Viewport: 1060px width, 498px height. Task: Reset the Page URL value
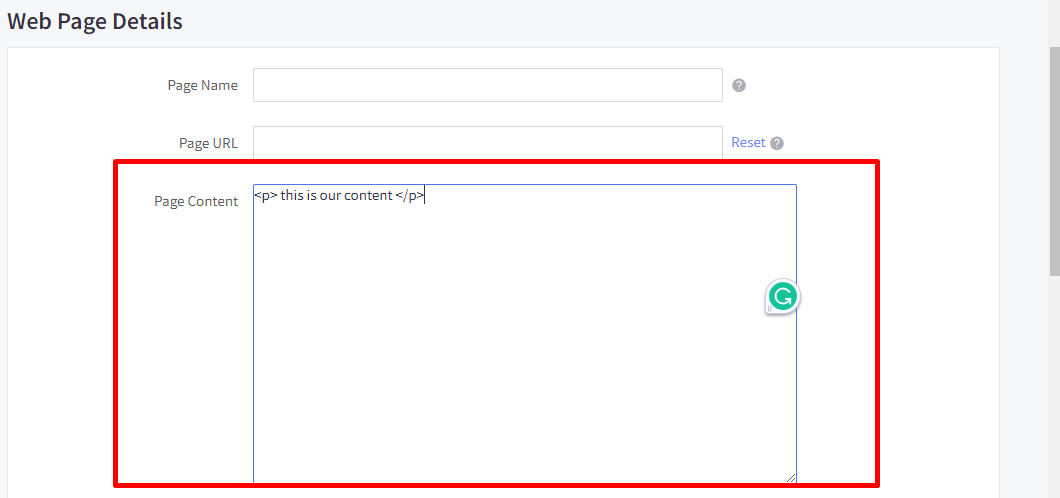[x=747, y=142]
